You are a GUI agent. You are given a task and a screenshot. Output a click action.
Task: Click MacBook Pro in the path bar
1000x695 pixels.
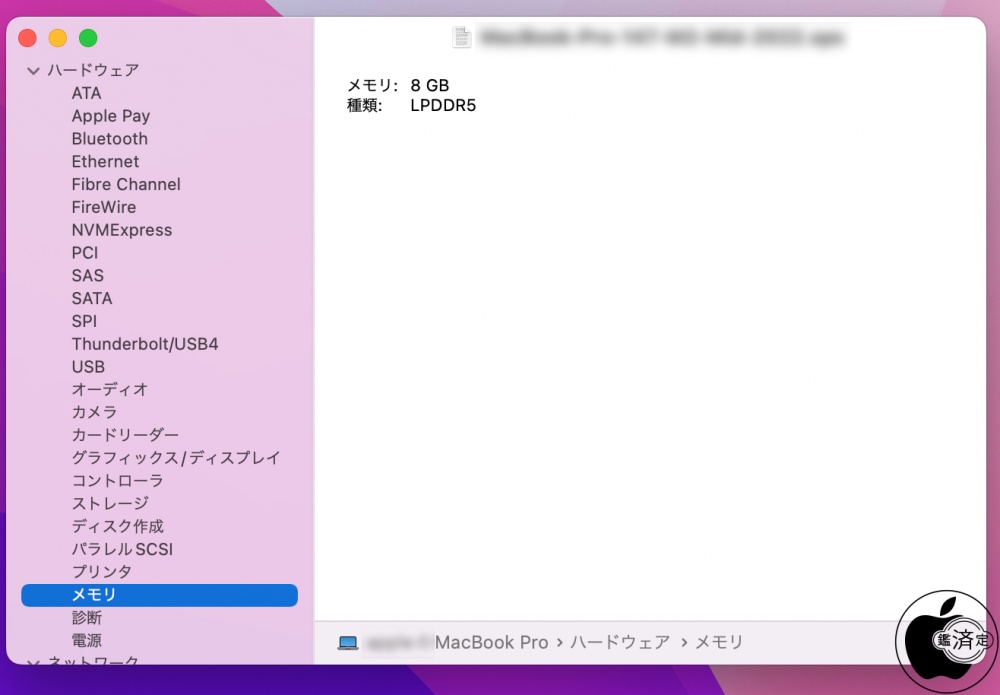tap(491, 642)
